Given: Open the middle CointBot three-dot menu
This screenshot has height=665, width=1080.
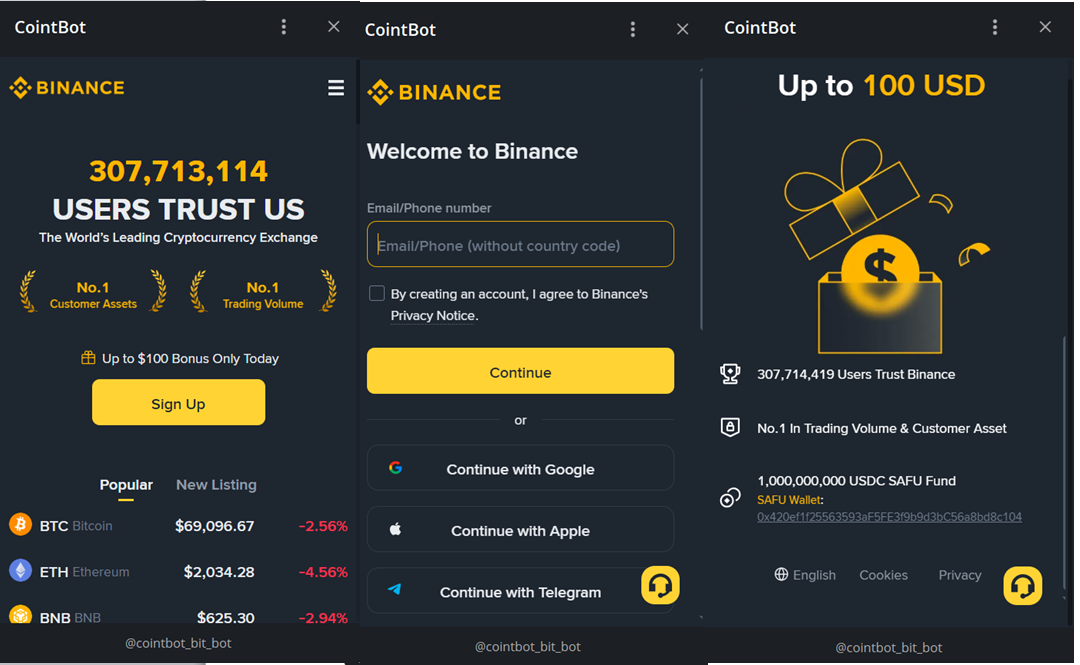Looking at the screenshot, I should click(633, 29).
